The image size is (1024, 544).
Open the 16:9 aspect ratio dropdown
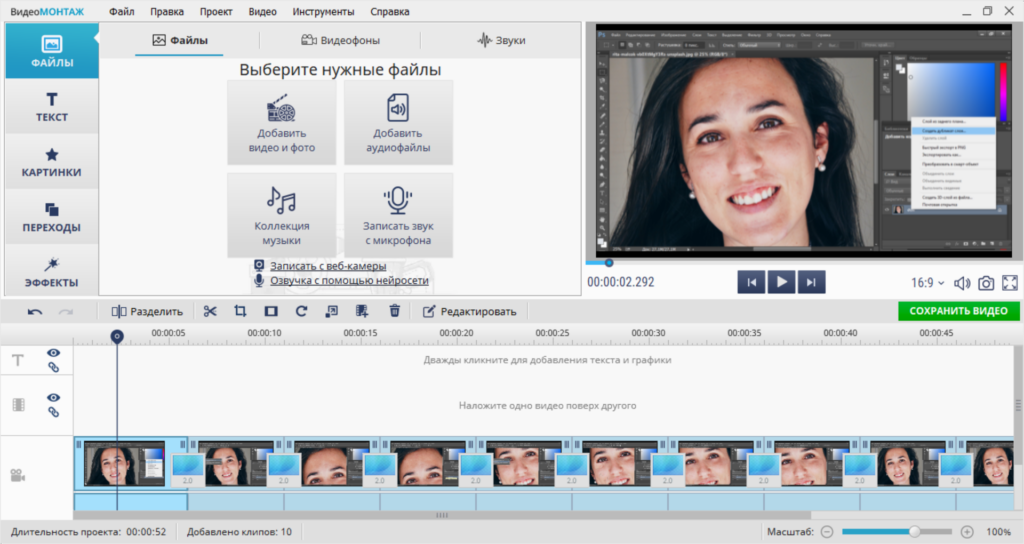coord(927,283)
